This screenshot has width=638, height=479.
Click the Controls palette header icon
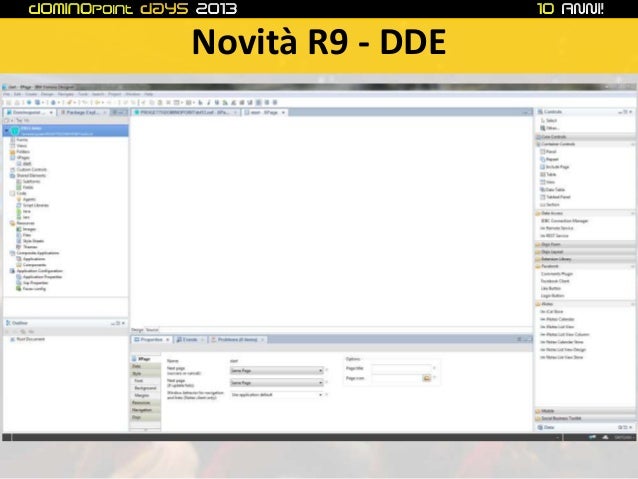540,112
